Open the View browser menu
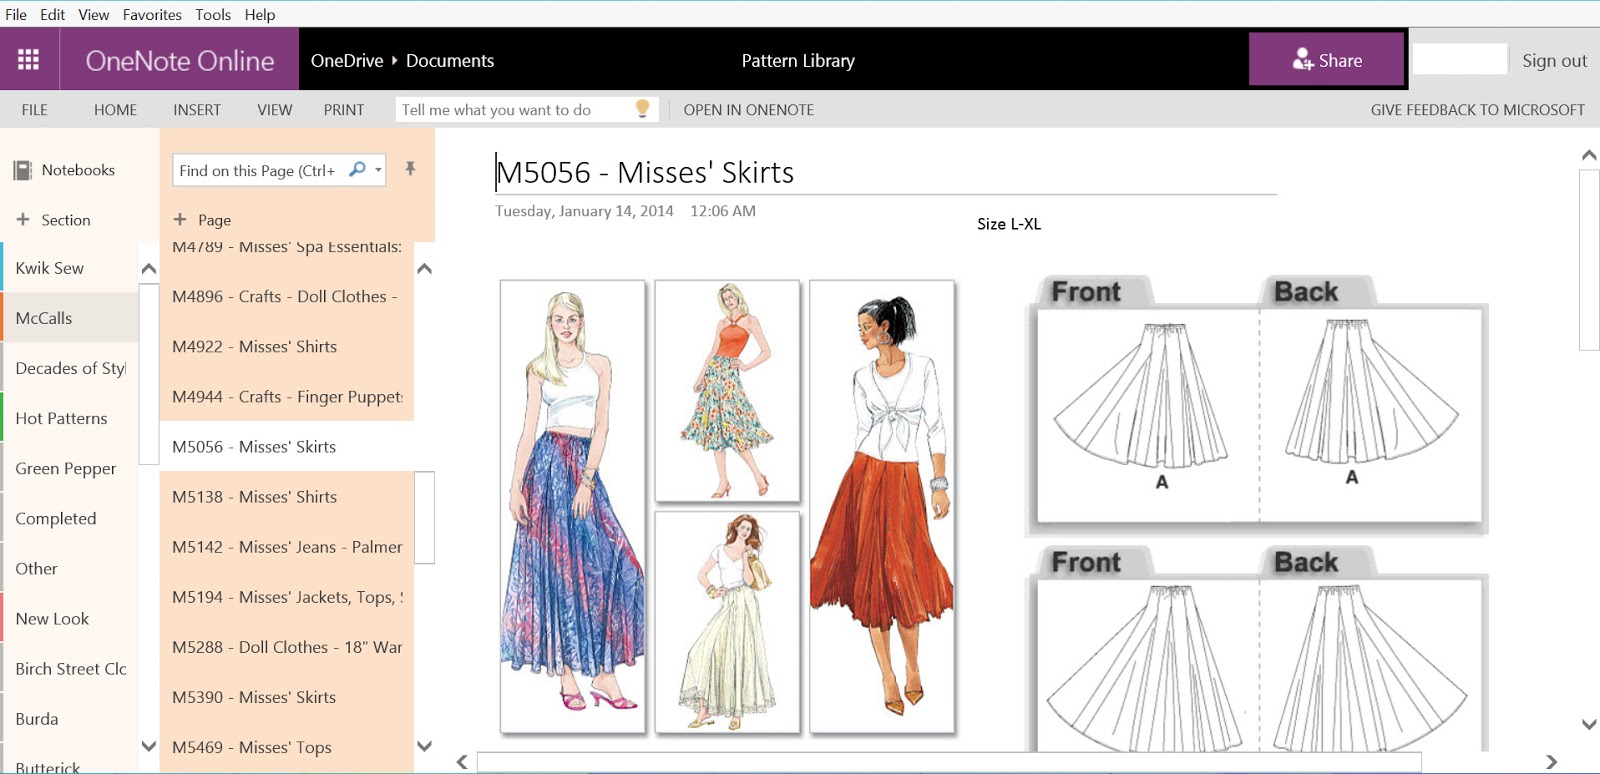This screenshot has width=1600, height=774. [x=94, y=15]
